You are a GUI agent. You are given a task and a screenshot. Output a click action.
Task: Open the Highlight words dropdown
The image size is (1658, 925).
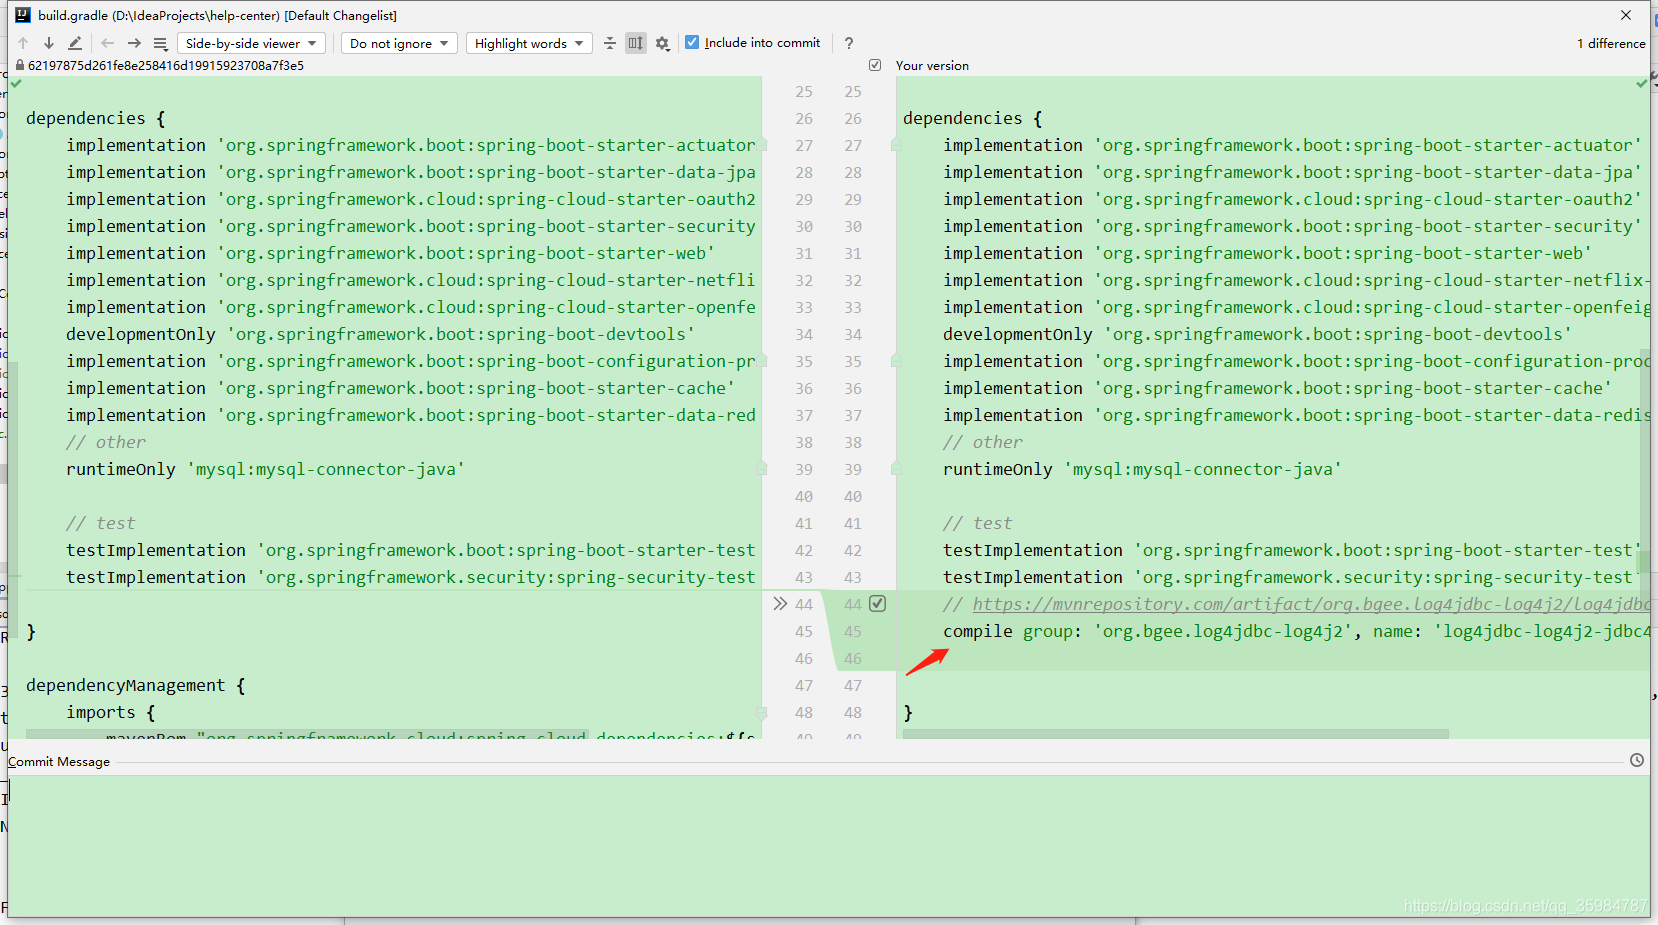tap(529, 43)
